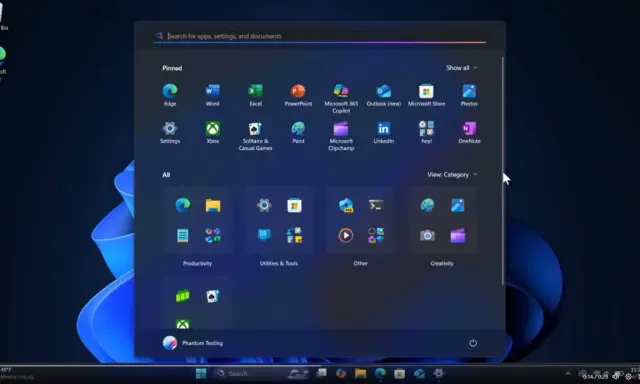
Task: Open Microsoft Store in Utilities & Tools
Action: (294, 205)
